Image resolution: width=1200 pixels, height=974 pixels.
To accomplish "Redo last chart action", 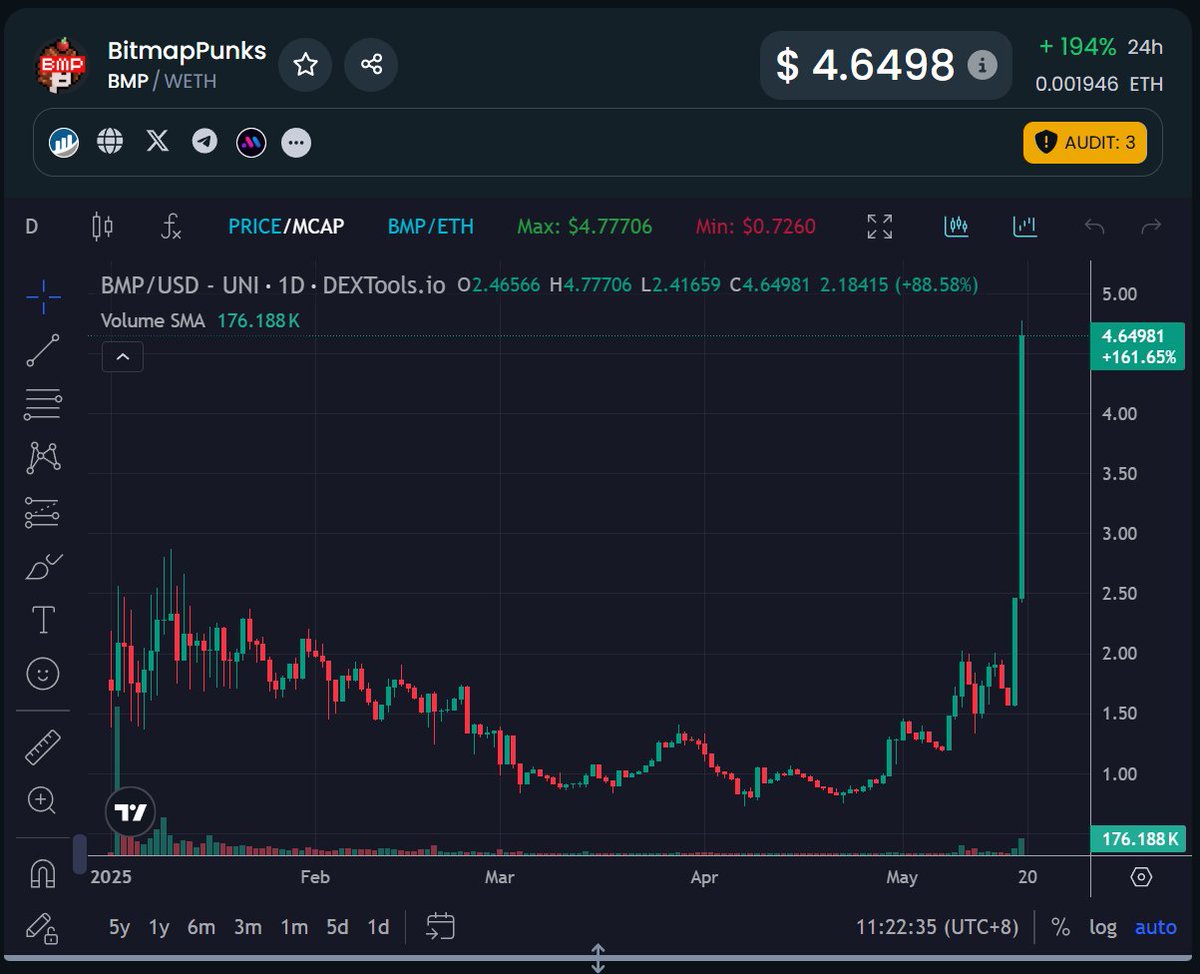I will click(x=1152, y=227).
